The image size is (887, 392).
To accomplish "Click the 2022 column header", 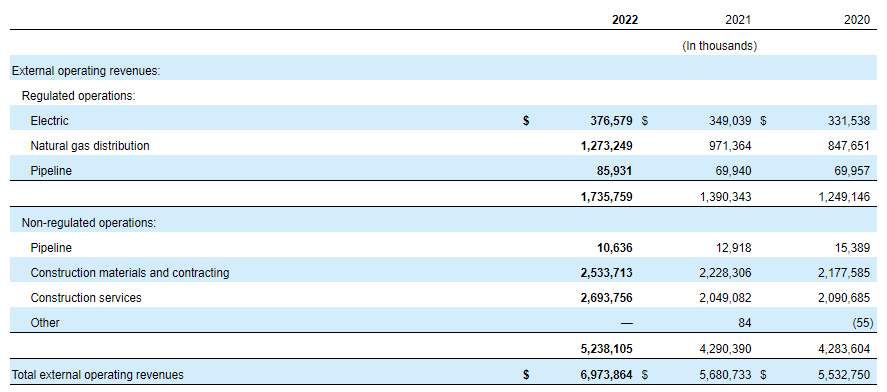I will (625, 20).
